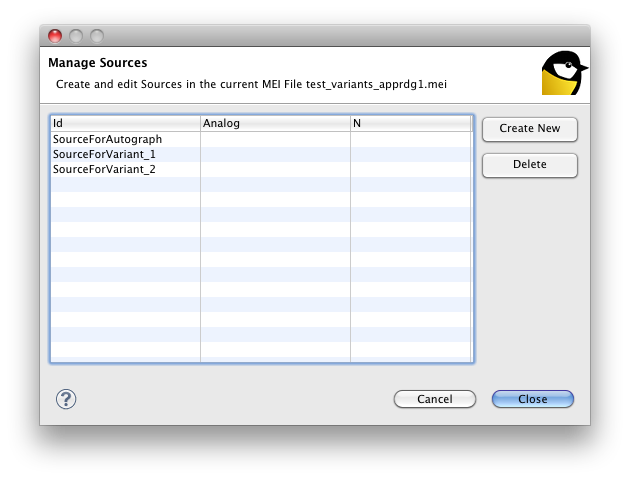This screenshot has width=630, height=480.
Task: Click the Analog cell of SourceForVariant_1
Action: (275, 155)
